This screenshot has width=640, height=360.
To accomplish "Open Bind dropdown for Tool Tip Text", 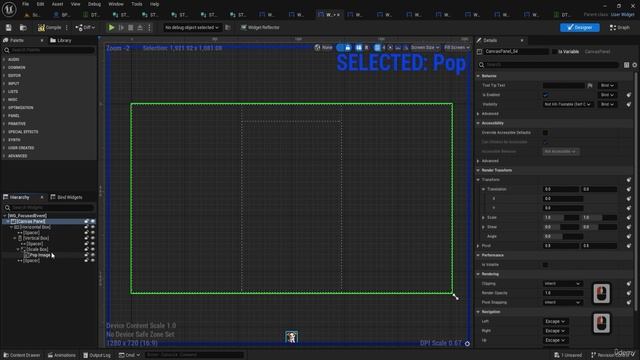I will pos(607,85).
